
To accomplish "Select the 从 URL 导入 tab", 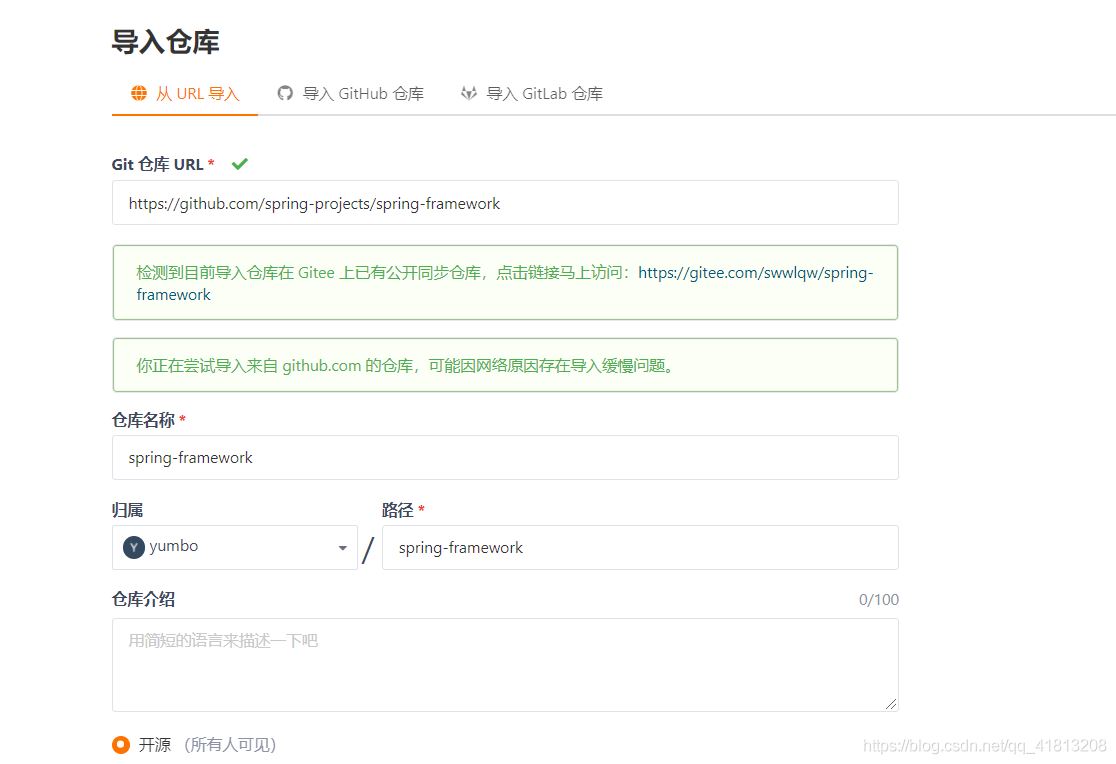I will 184,92.
